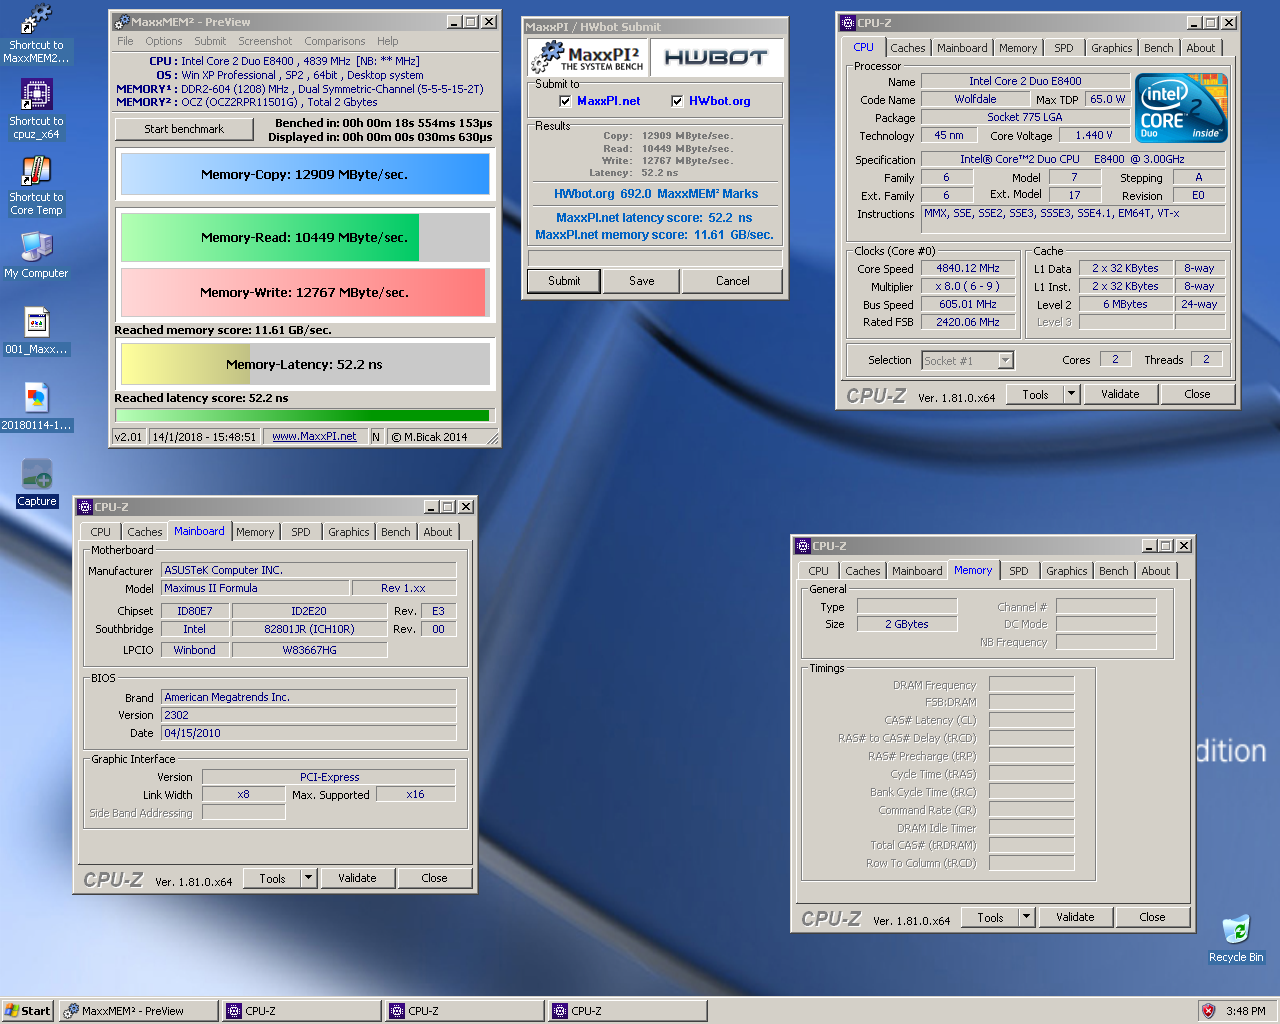The image size is (1280, 1024).
Task: Click the Windows Start button
Action: [27, 1011]
